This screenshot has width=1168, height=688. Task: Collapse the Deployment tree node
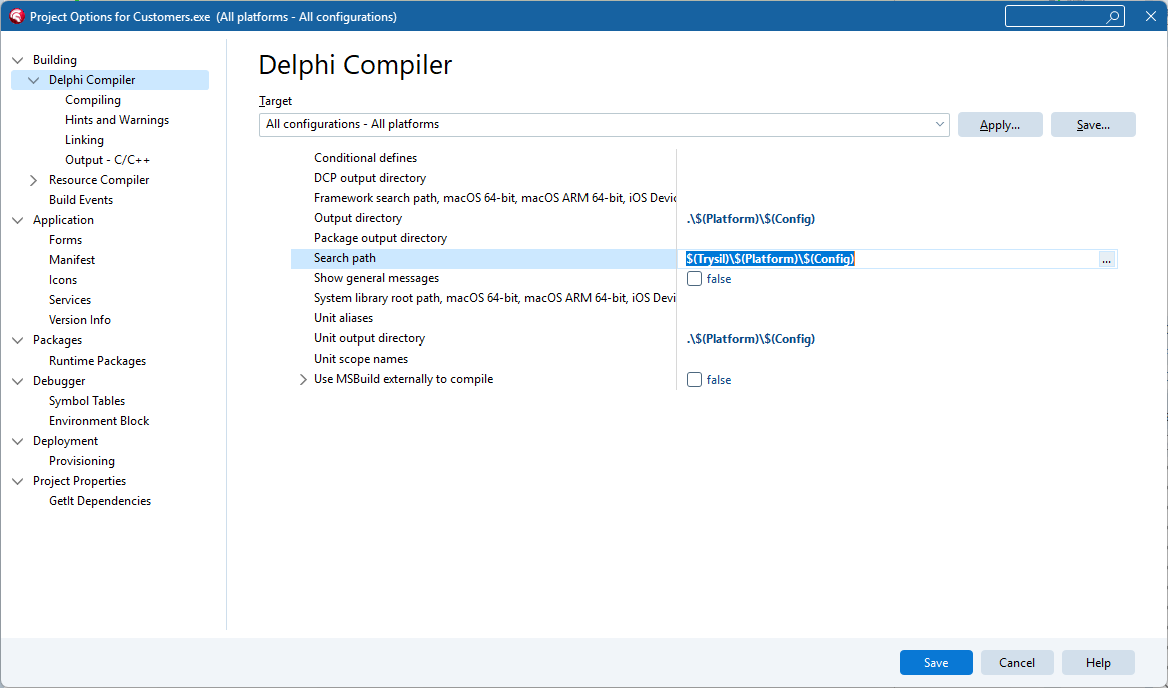click(18, 442)
